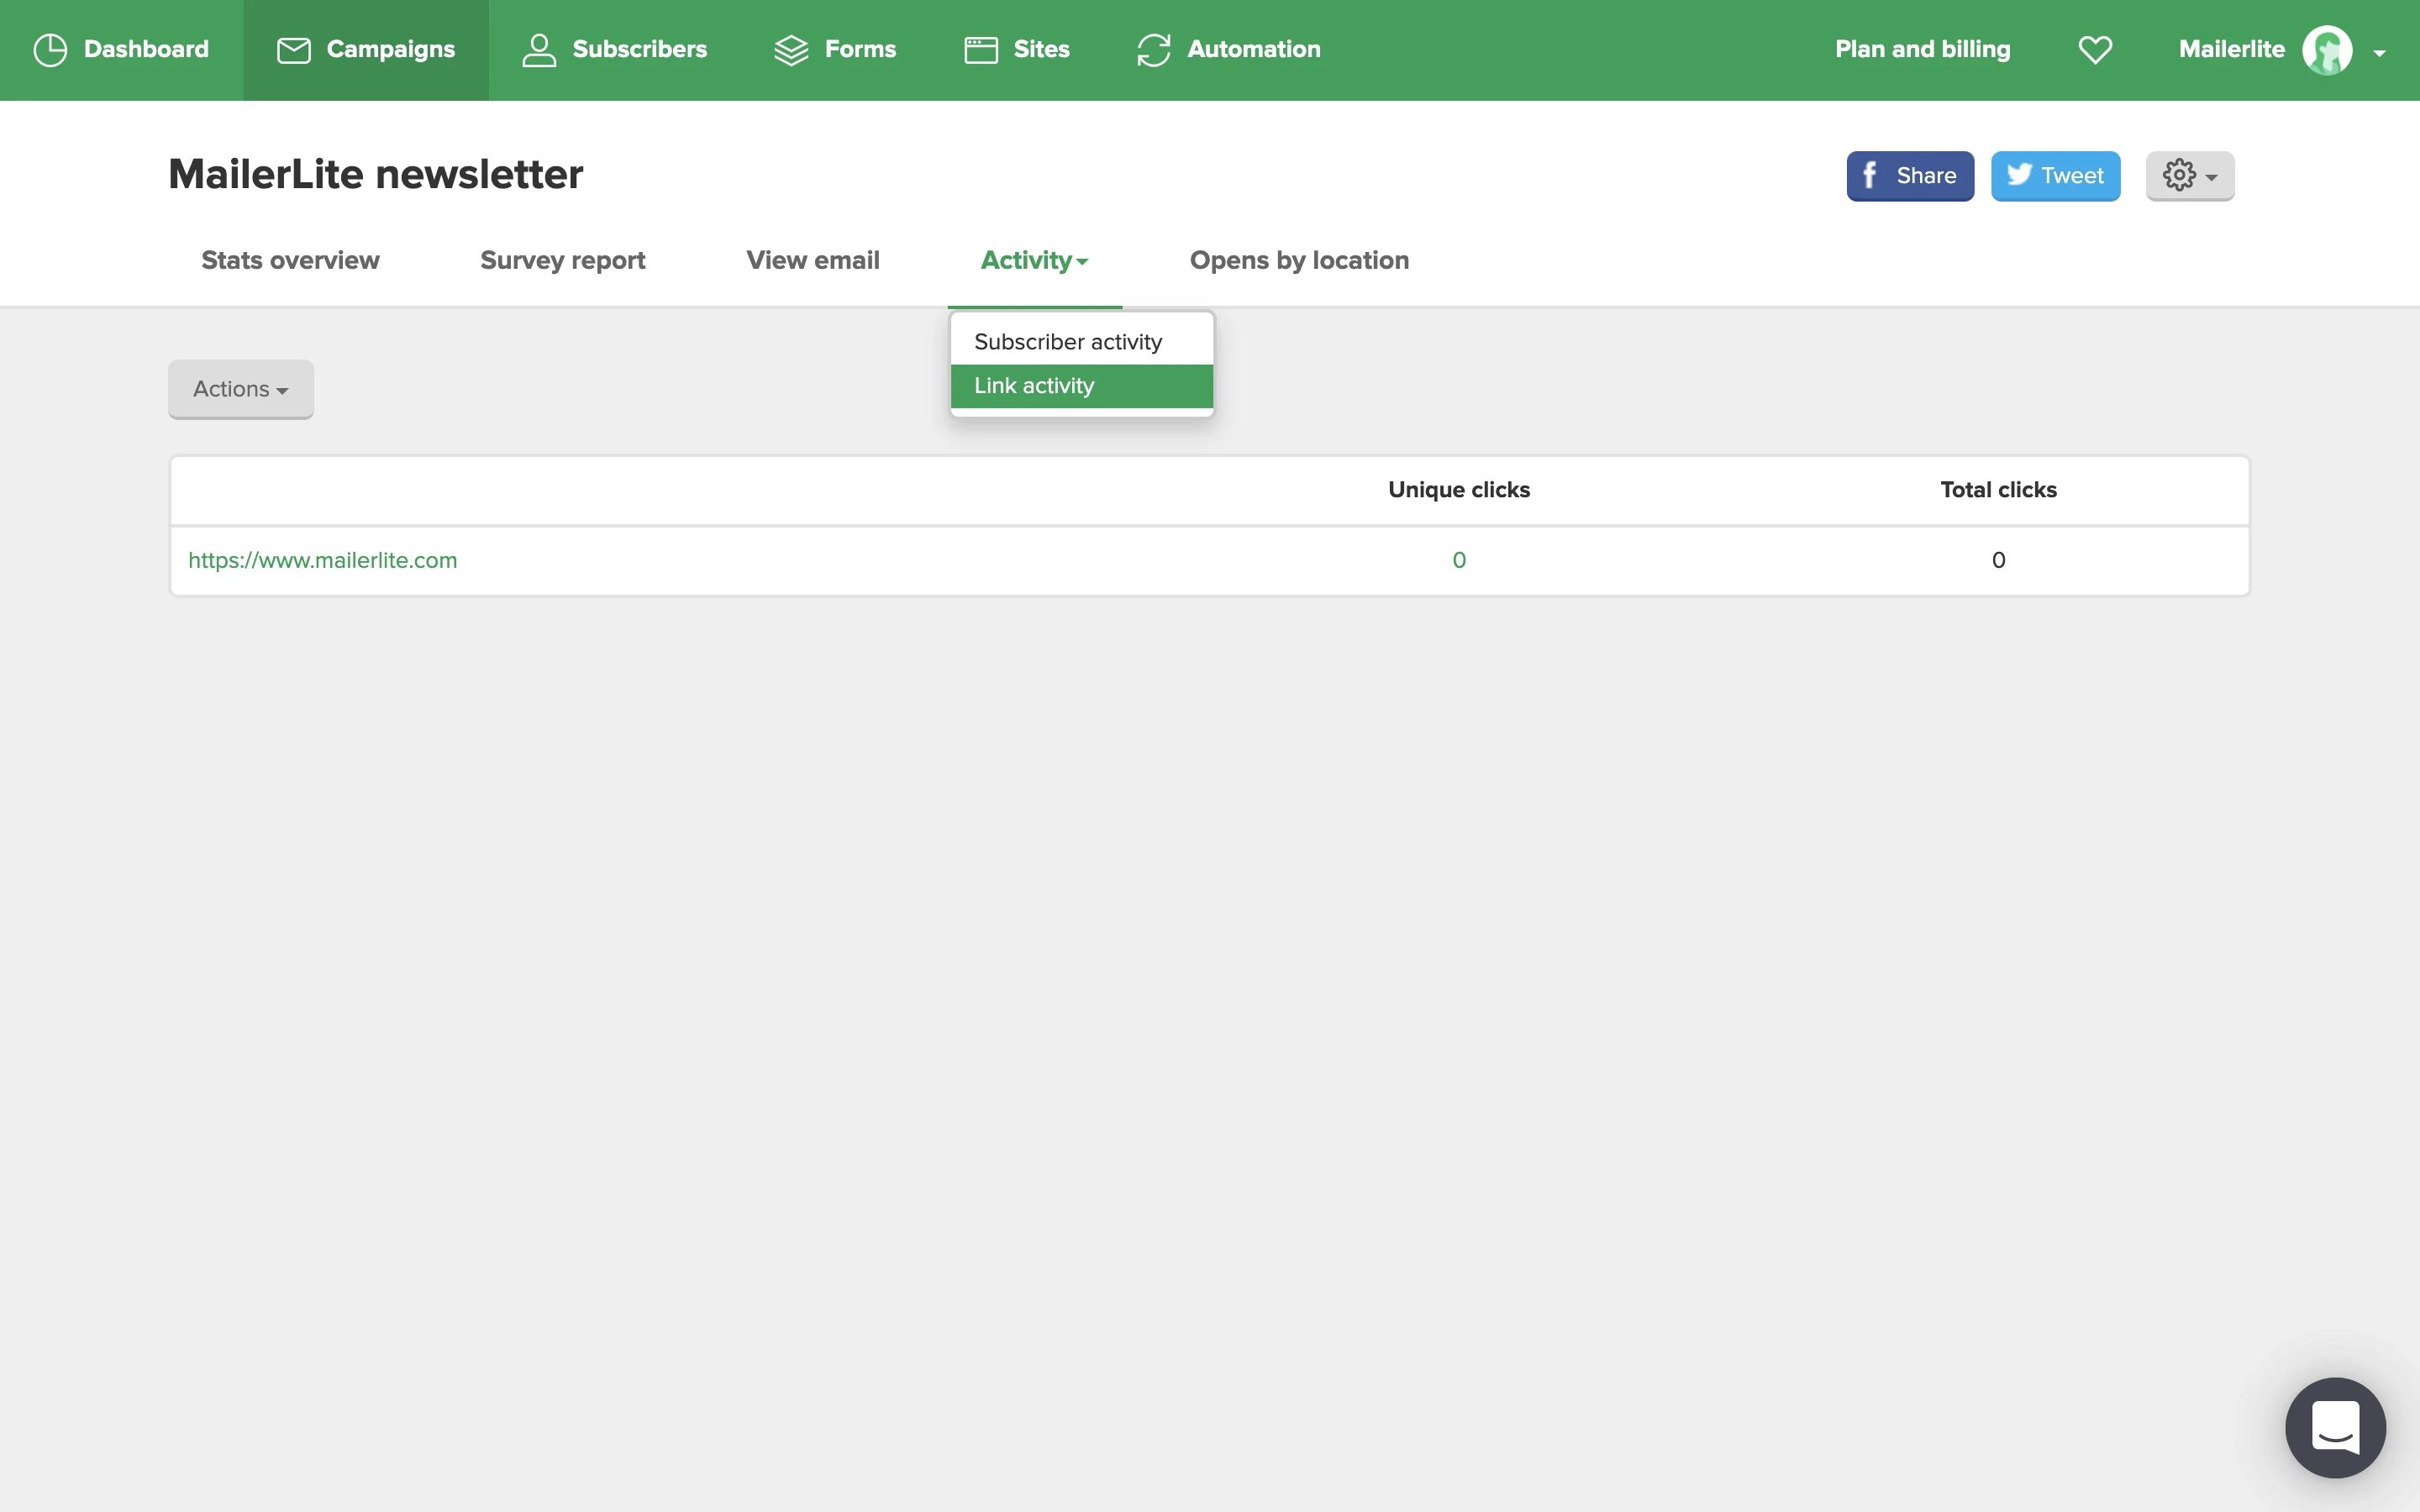Click the Mailerlite profile avatar
2420x1512 pixels.
(x=2327, y=50)
